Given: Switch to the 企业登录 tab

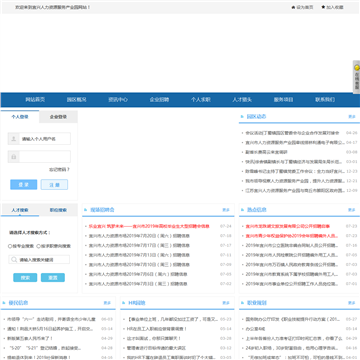Looking at the screenshot, I should click(58, 117).
